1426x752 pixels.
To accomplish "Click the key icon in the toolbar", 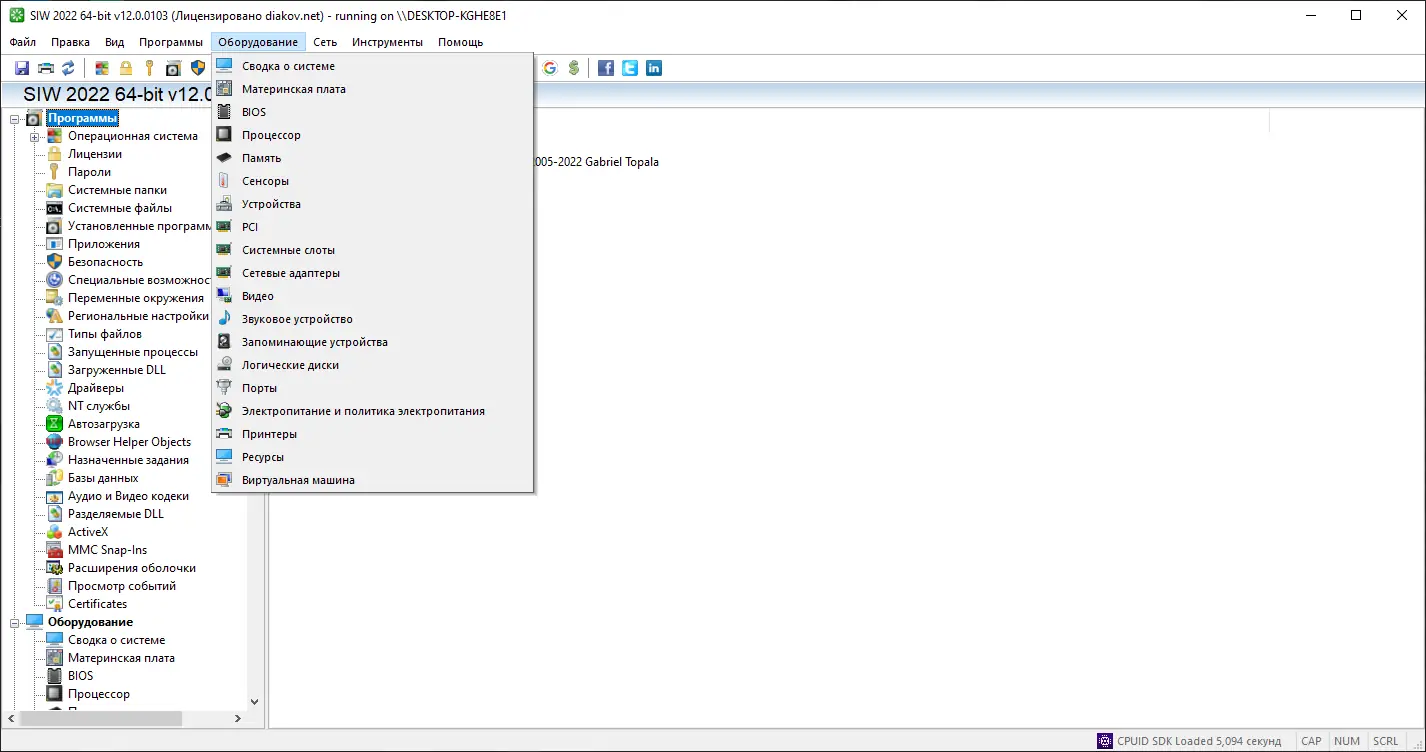I will [x=149, y=68].
